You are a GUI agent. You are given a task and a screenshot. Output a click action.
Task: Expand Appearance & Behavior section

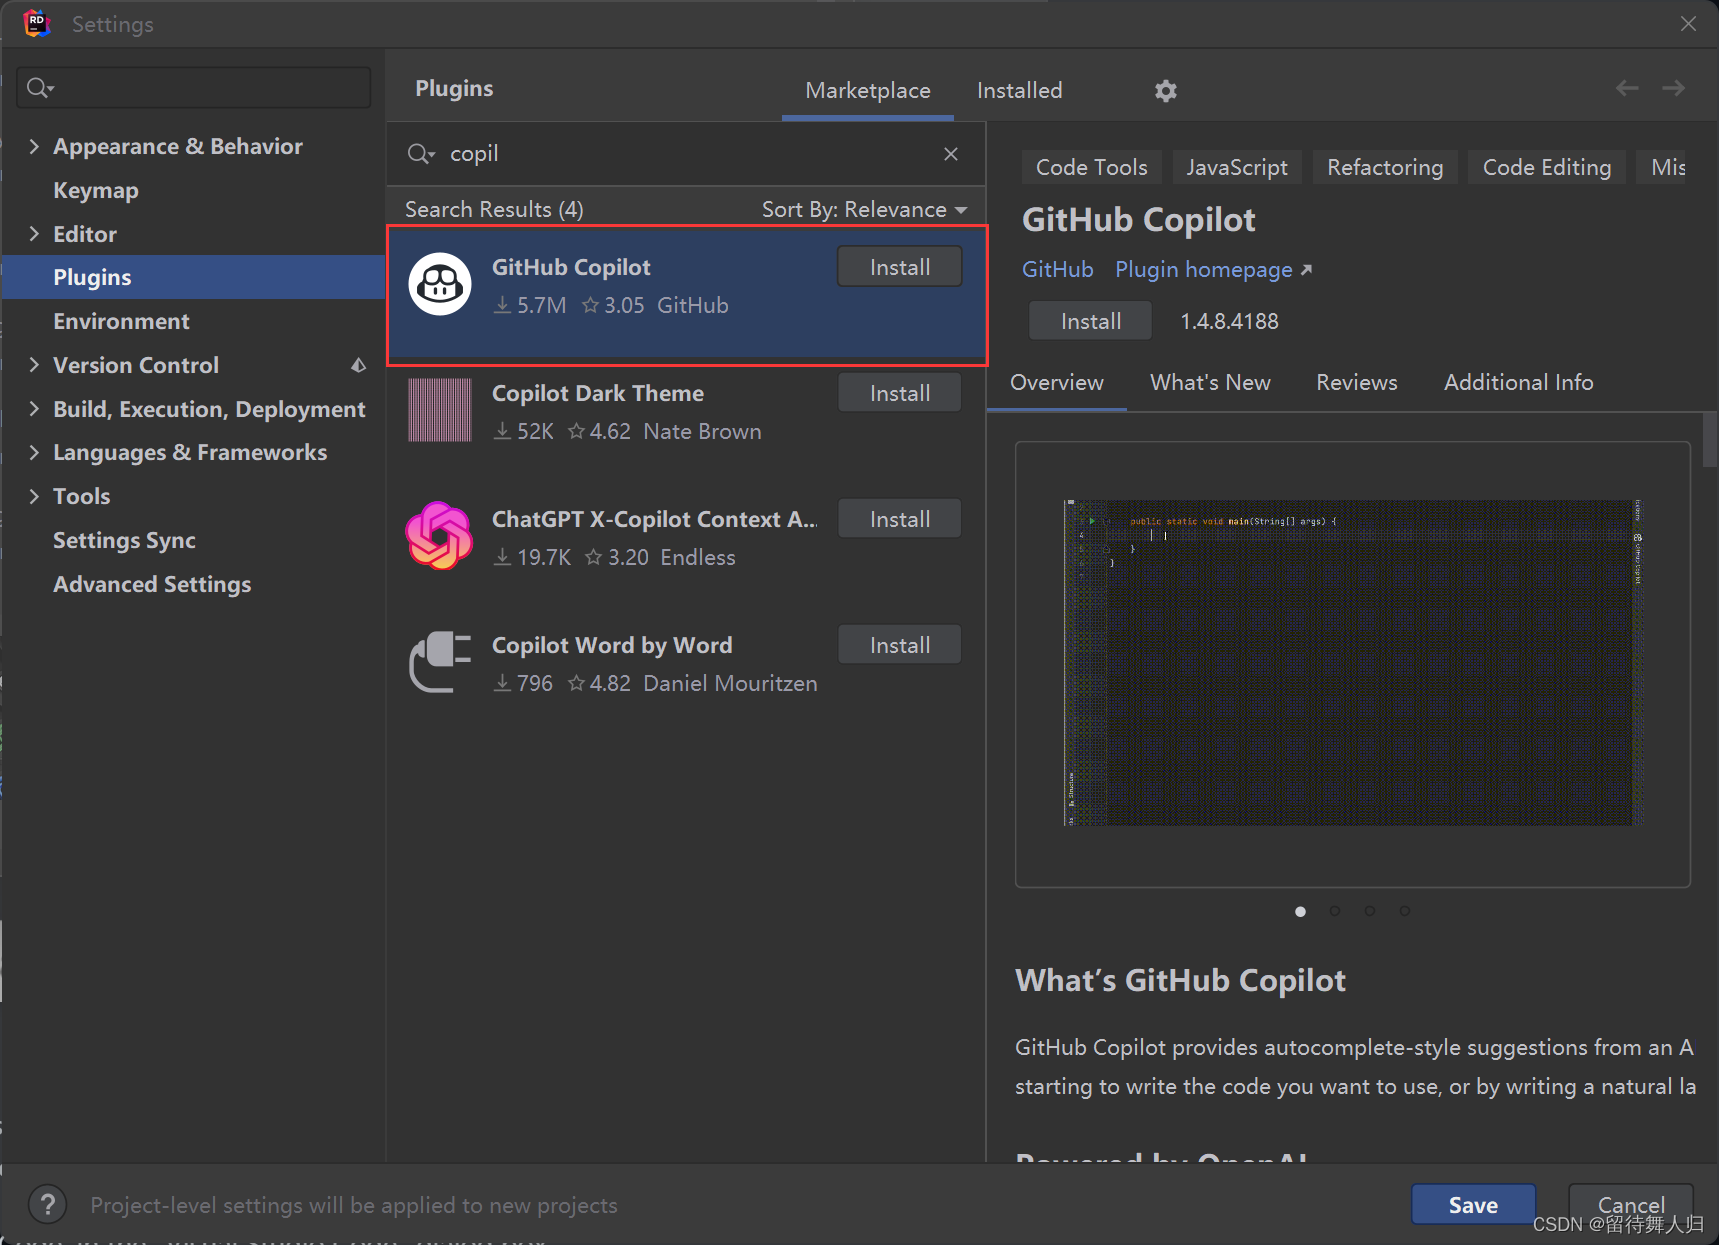click(x=34, y=146)
